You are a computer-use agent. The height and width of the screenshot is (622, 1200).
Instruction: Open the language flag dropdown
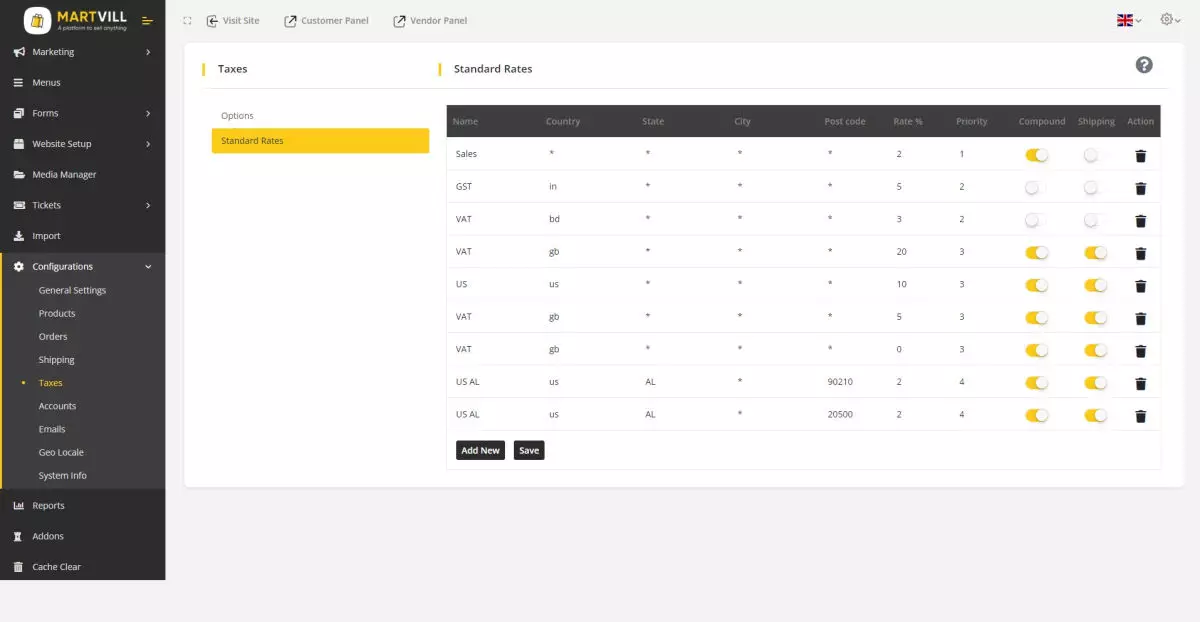tap(1129, 20)
